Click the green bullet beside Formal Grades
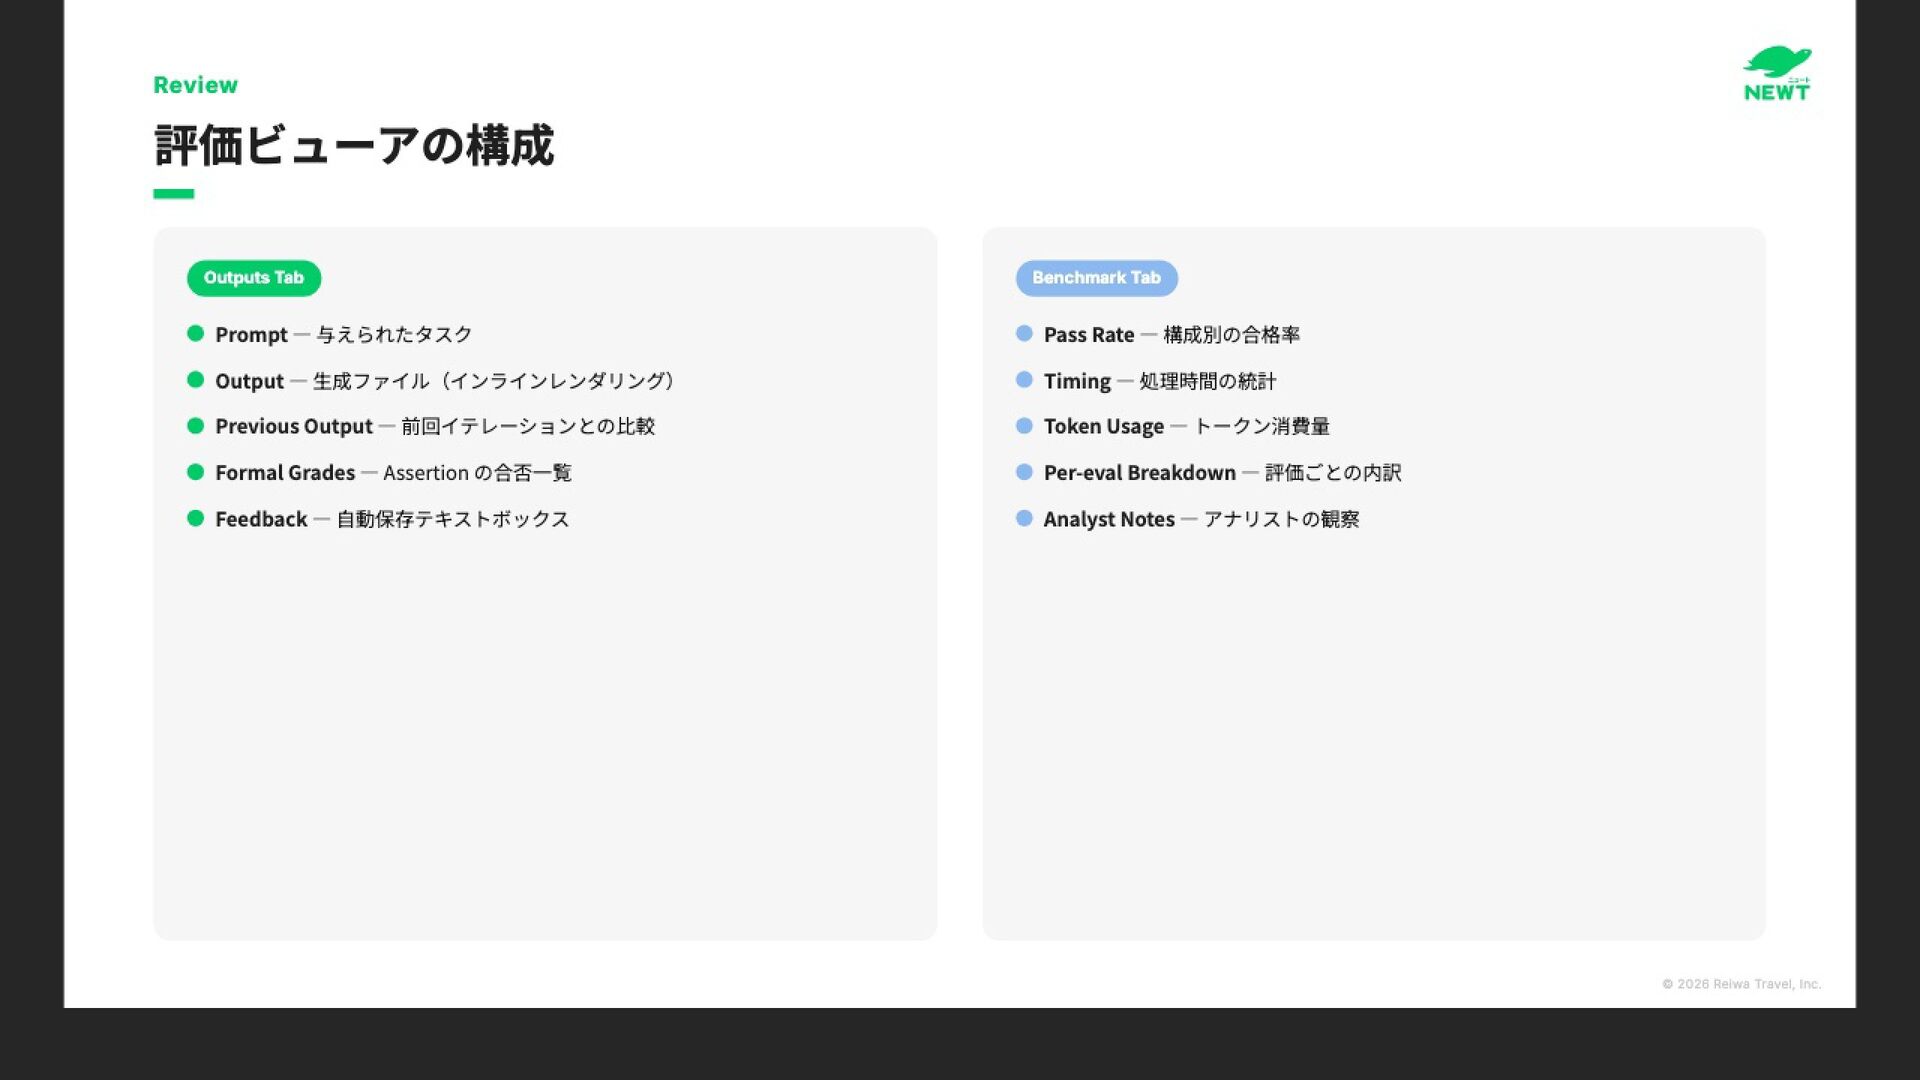Viewport: 1920px width, 1080px height. [196, 472]
